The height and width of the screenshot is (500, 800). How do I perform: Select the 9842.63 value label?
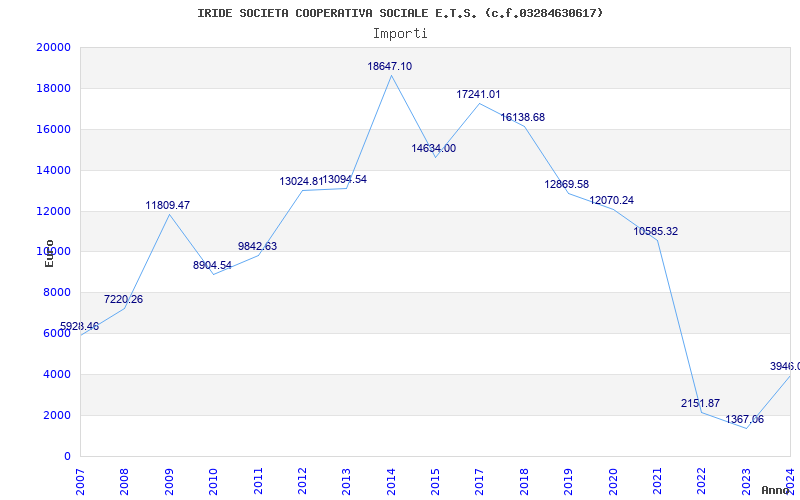point(258,246)
